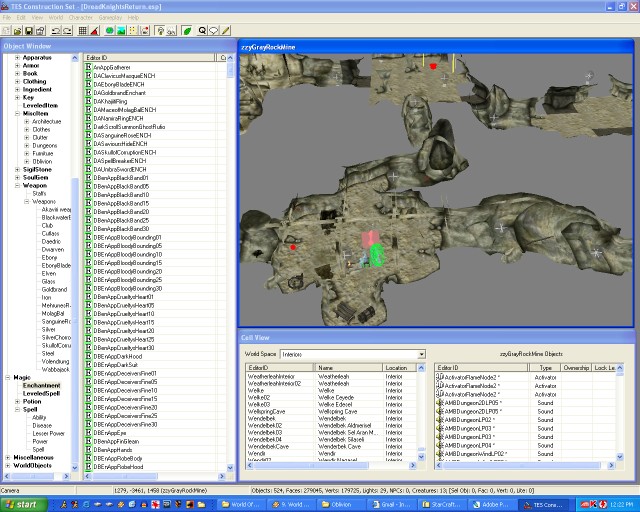This screenshot has height=512, width=640.
Task: Expand the Apparatus tree node
Action: pyautogui.click(x=17, y=58)
